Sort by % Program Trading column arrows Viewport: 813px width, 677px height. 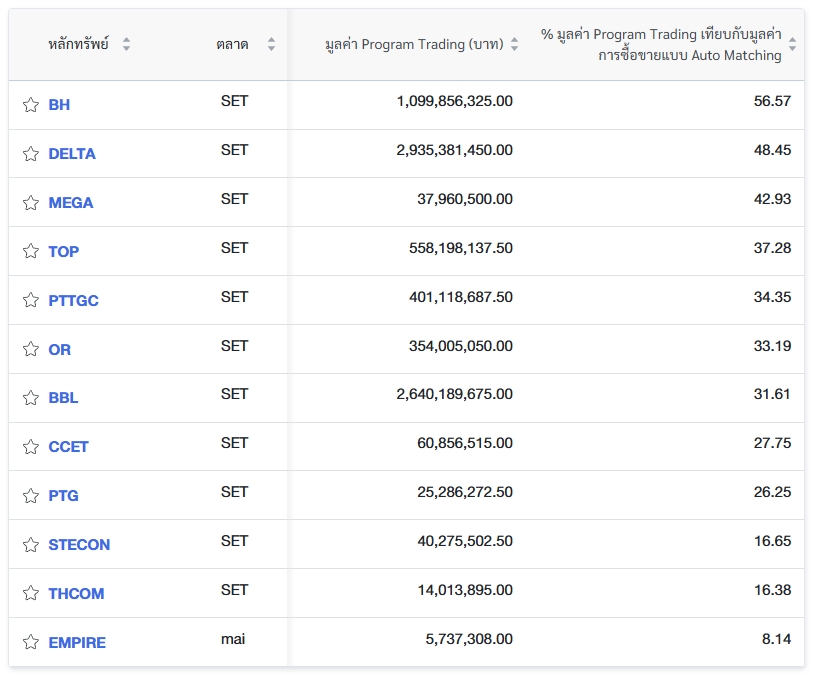pyautogui.click(x=792, y=45)
